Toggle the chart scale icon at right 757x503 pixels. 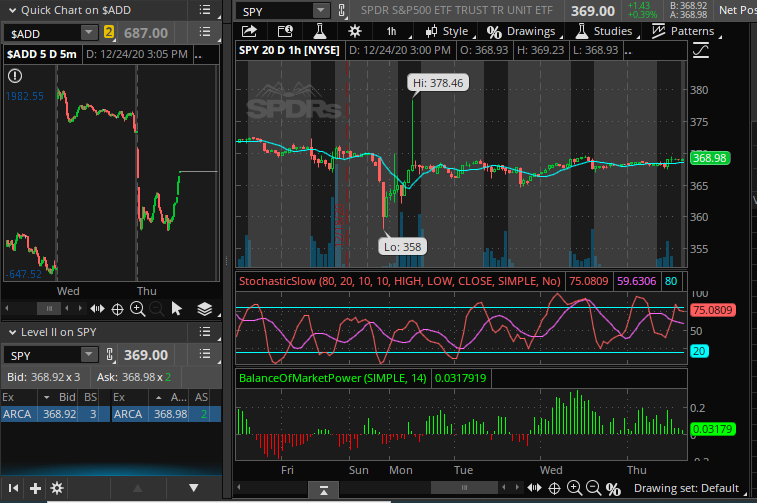tap(701, 50)
